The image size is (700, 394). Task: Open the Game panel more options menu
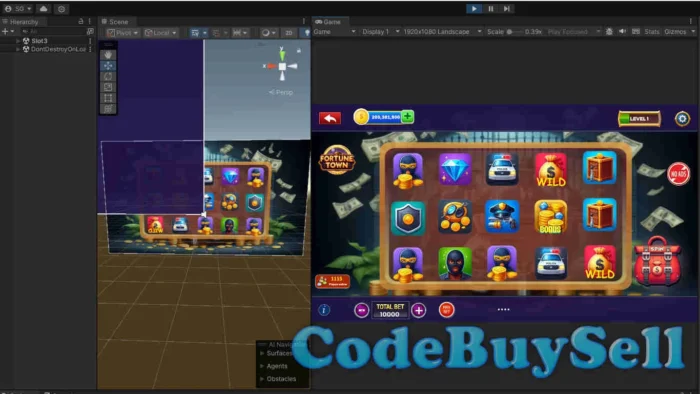pos(691,21)
